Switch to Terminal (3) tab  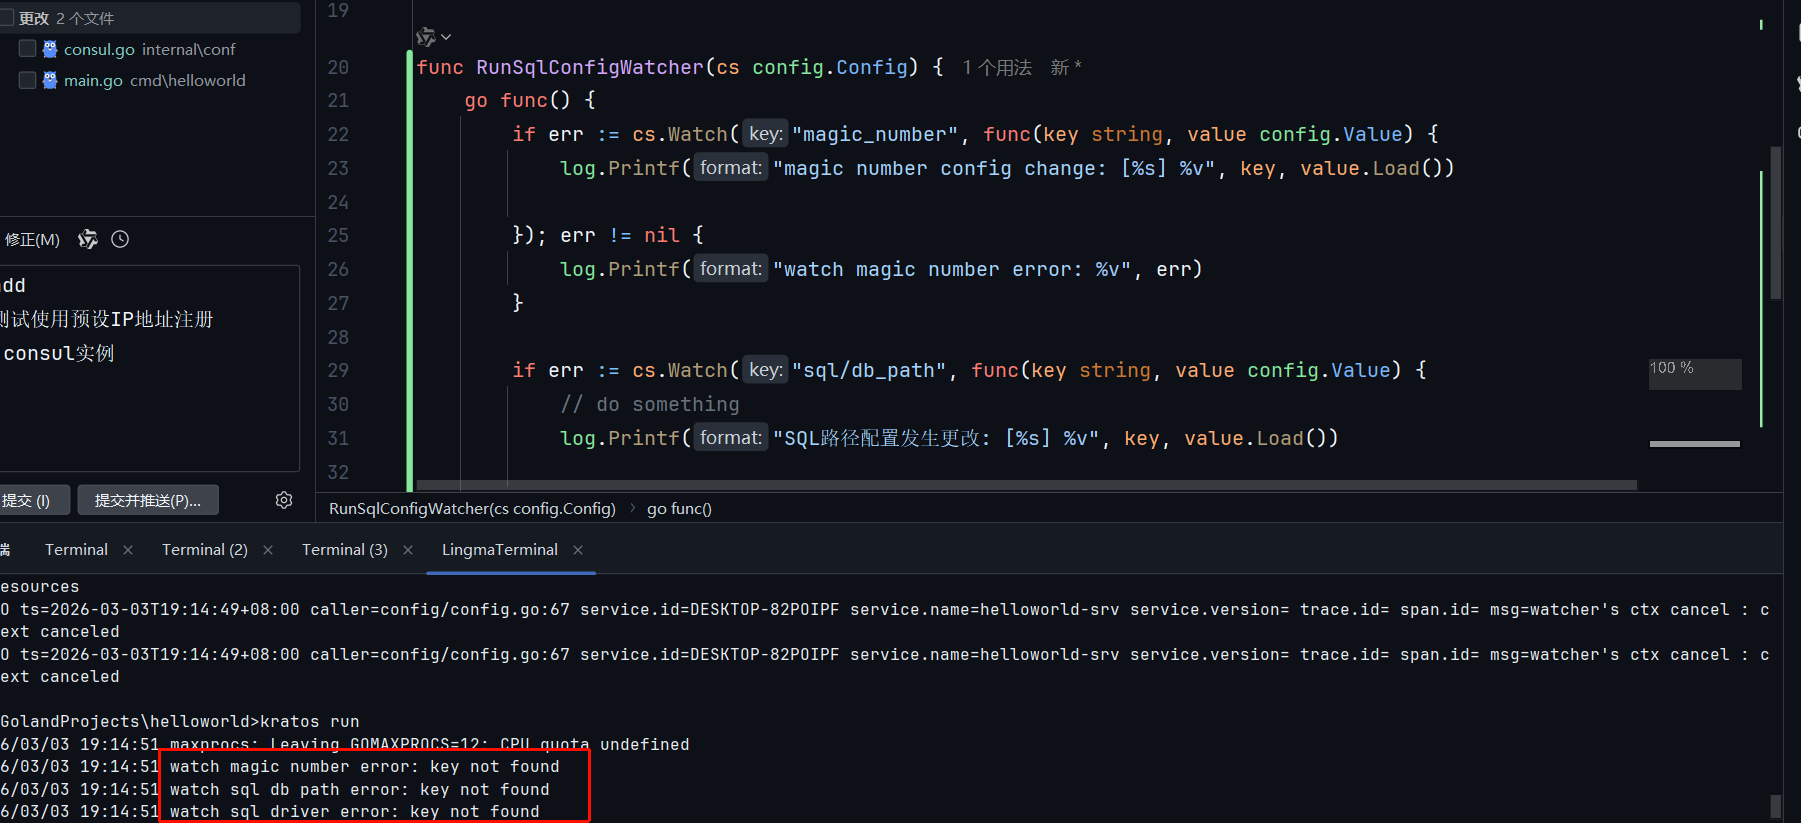[344, 550]
